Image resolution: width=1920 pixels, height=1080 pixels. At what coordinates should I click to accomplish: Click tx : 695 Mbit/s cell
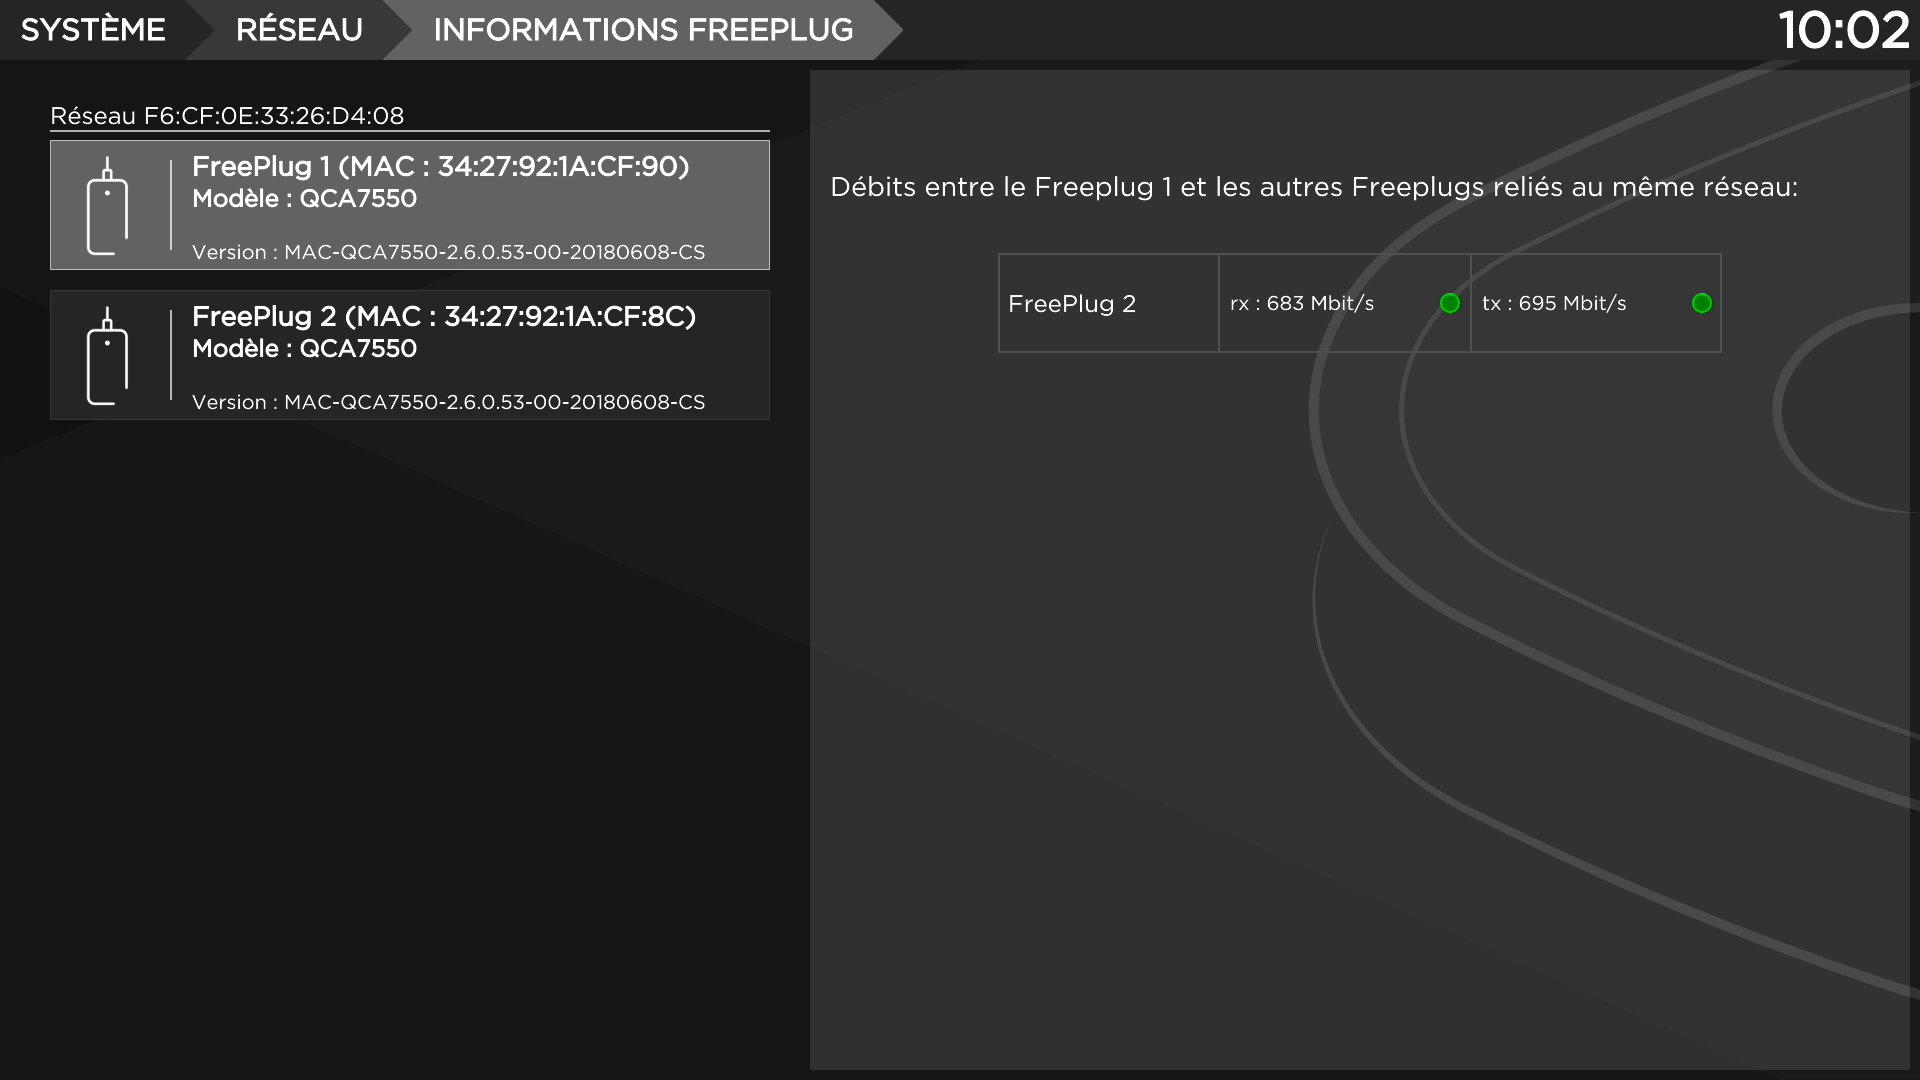click(x=1554, y=304)
